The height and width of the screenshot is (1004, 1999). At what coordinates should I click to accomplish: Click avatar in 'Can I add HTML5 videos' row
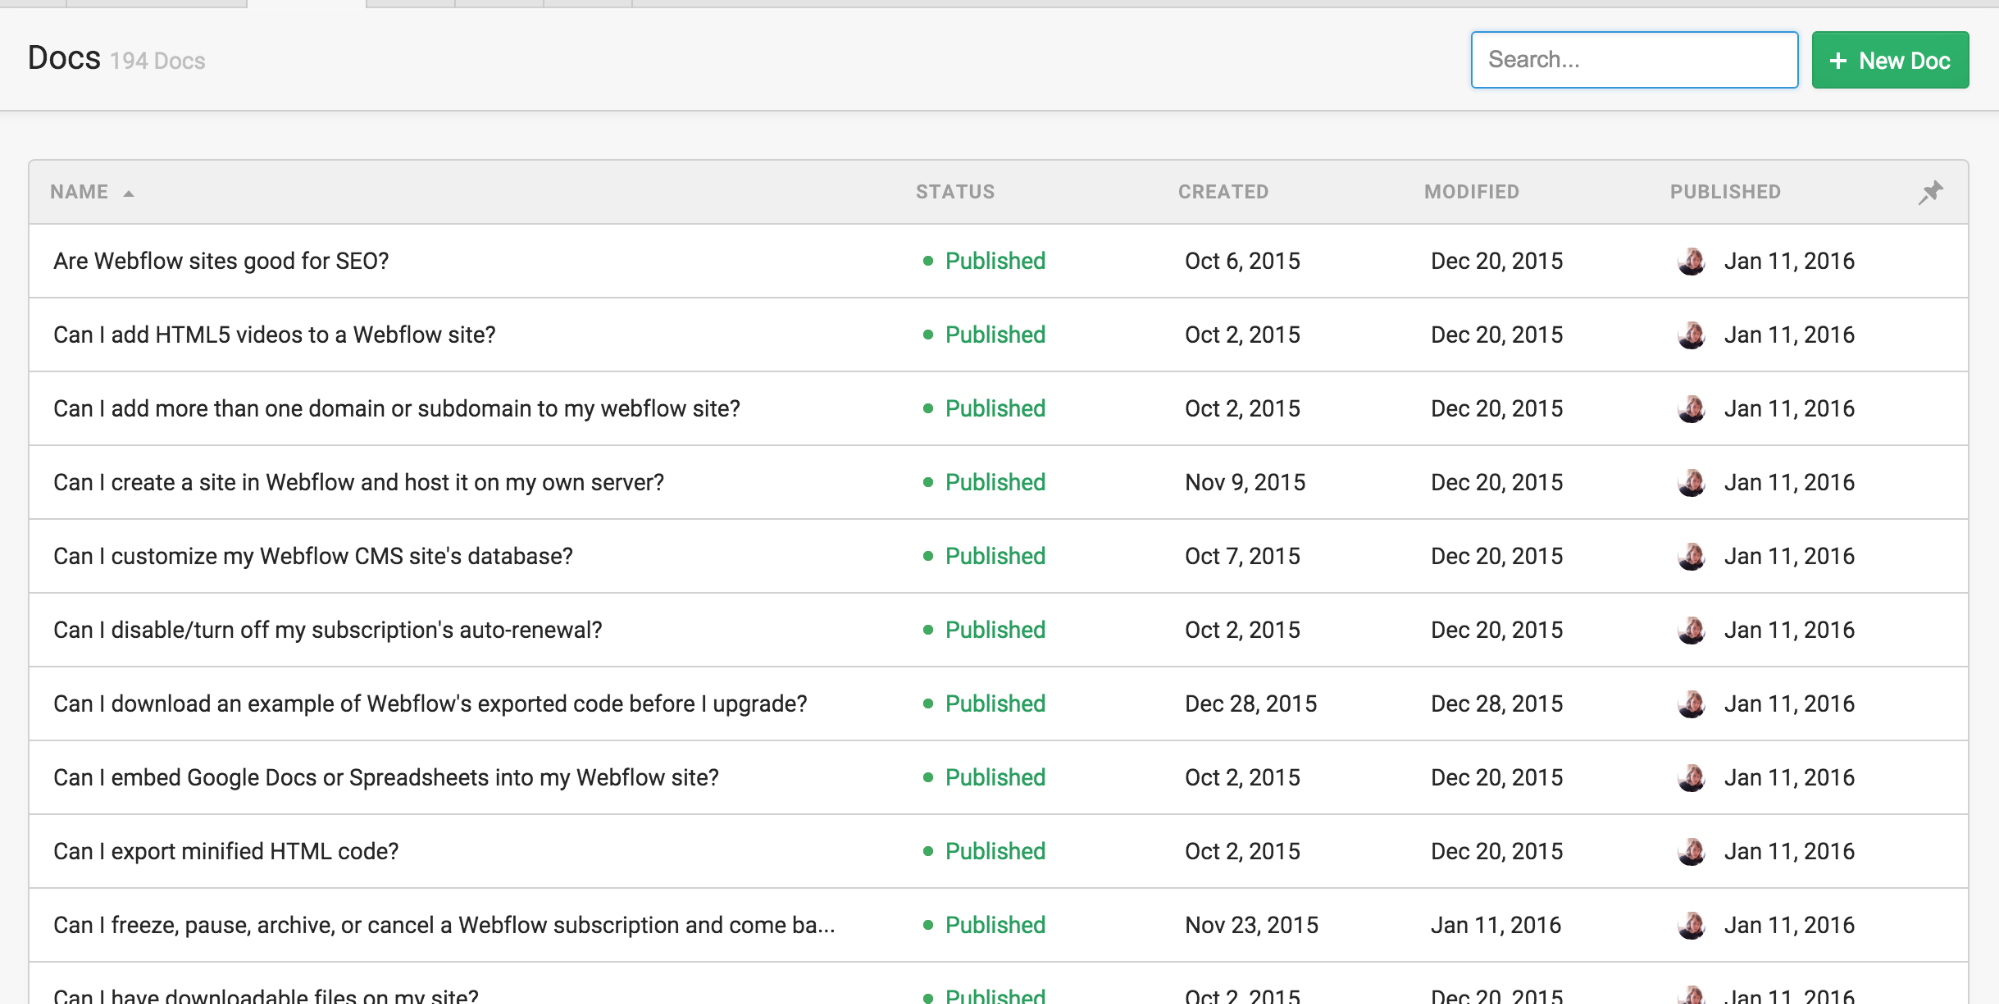(1691, 335)
